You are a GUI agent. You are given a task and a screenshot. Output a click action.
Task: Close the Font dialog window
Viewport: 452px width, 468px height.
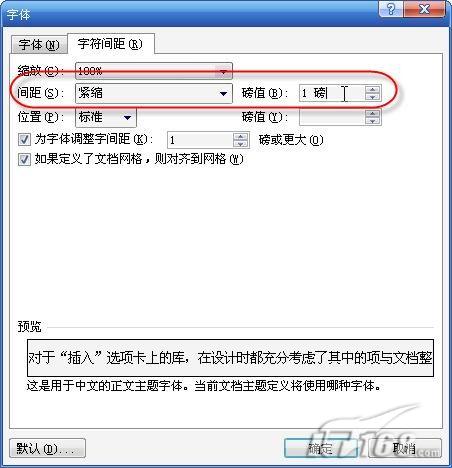point(424,9)
